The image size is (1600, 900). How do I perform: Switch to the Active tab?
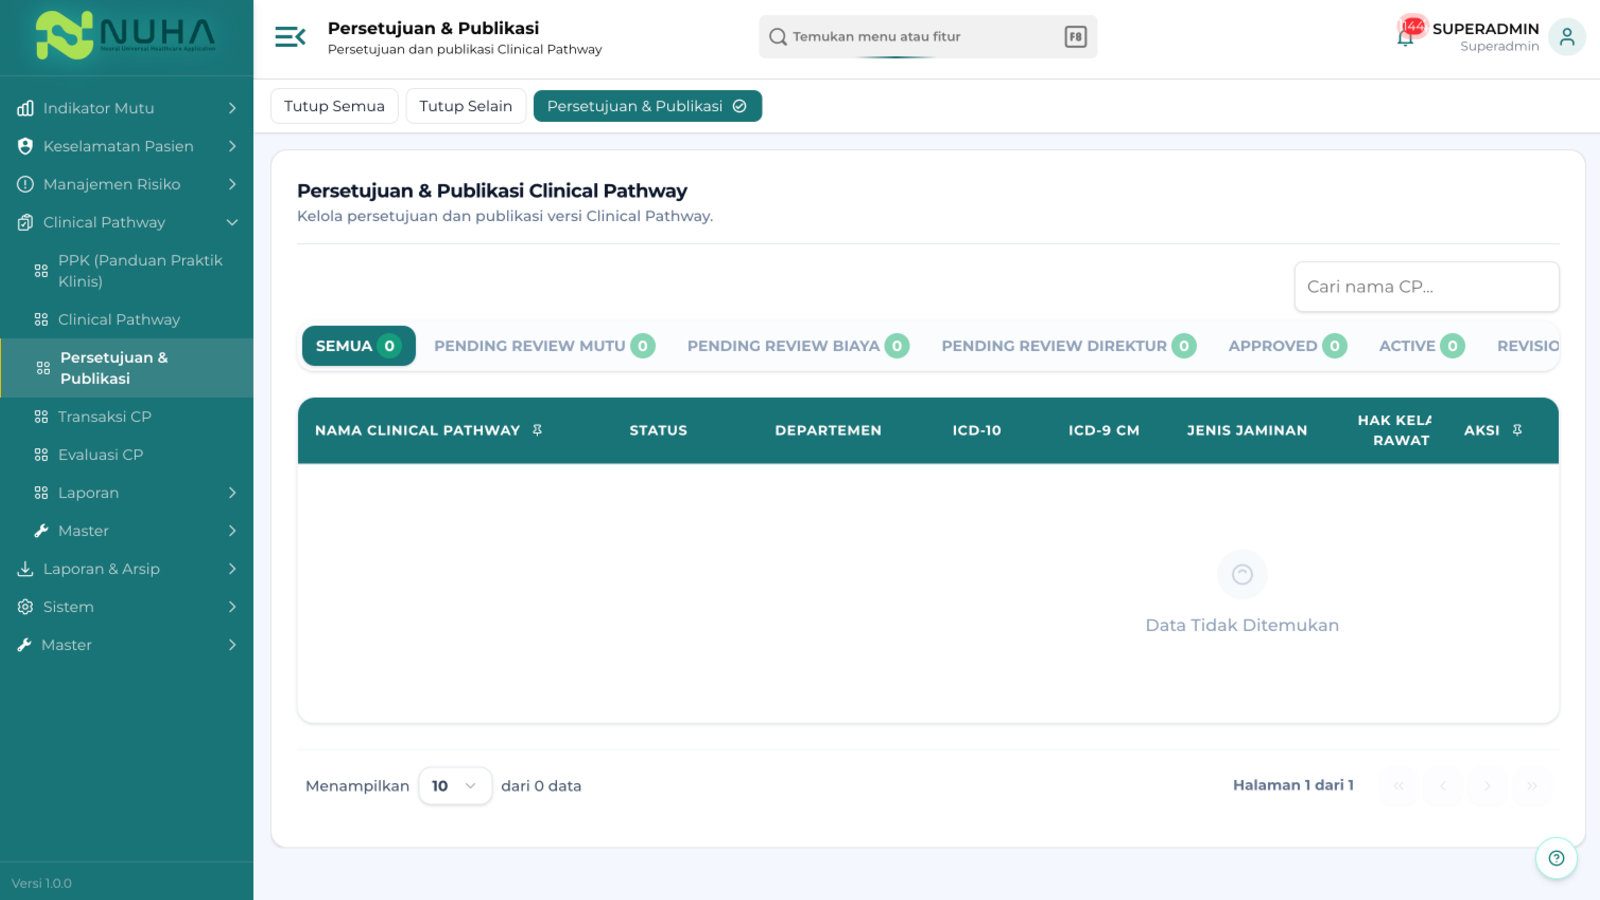point(1421,346)
